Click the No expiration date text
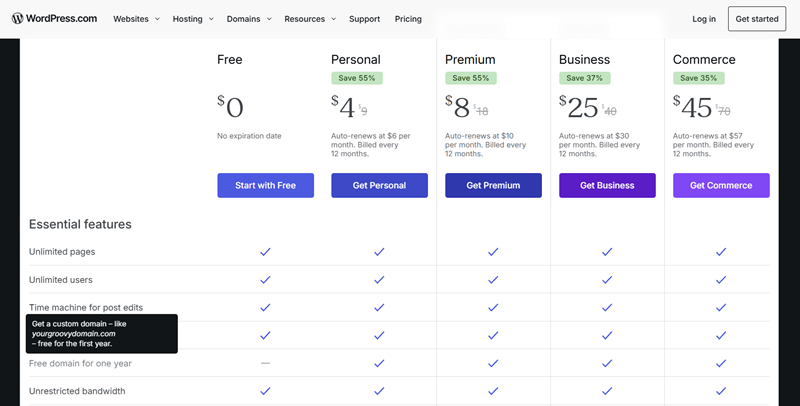Screen dimensions: 800x406 (x=249, y=136)
